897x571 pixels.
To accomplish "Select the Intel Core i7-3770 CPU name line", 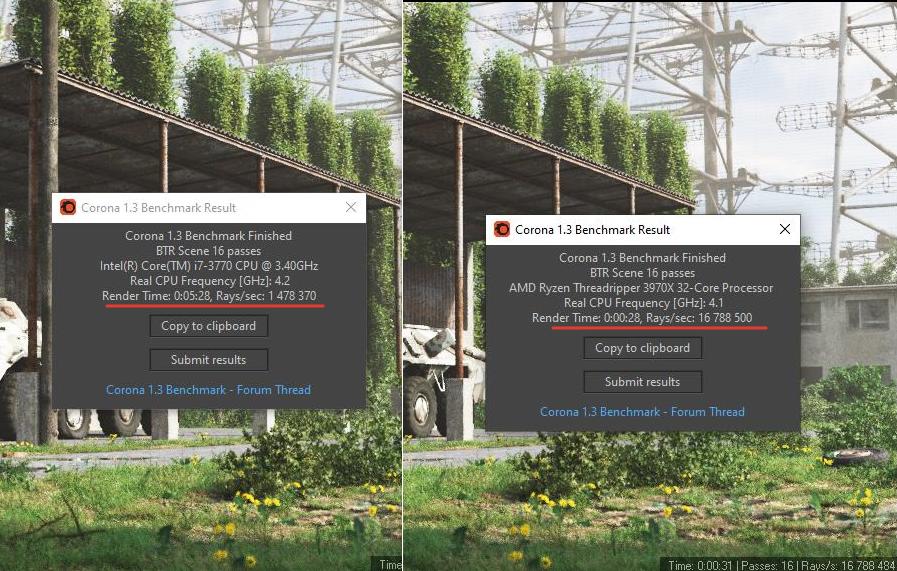I will 209,265.
